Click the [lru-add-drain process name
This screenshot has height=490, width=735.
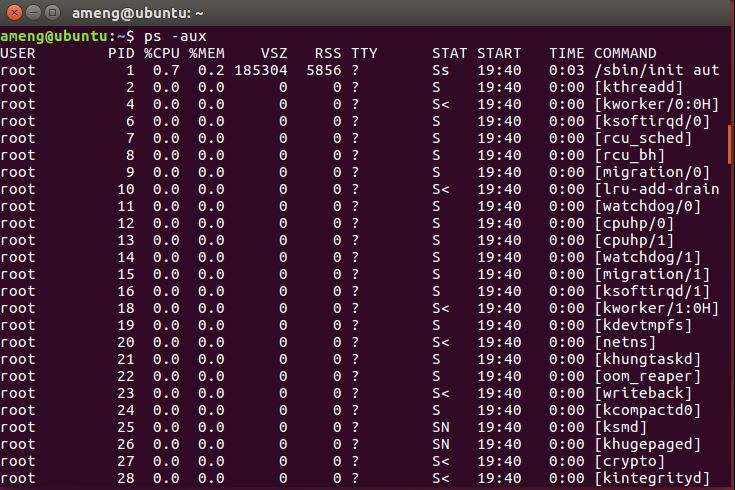[x=657, y=189]
